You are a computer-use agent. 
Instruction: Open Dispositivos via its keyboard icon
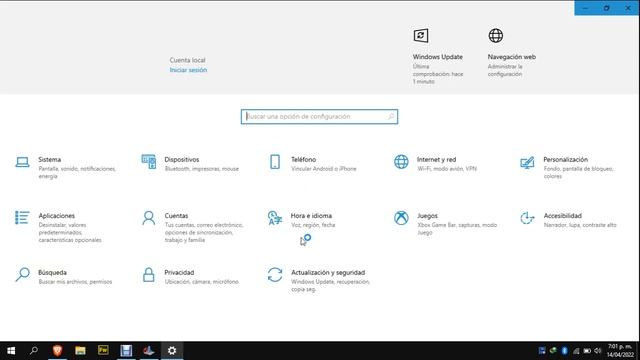point(149,162)
